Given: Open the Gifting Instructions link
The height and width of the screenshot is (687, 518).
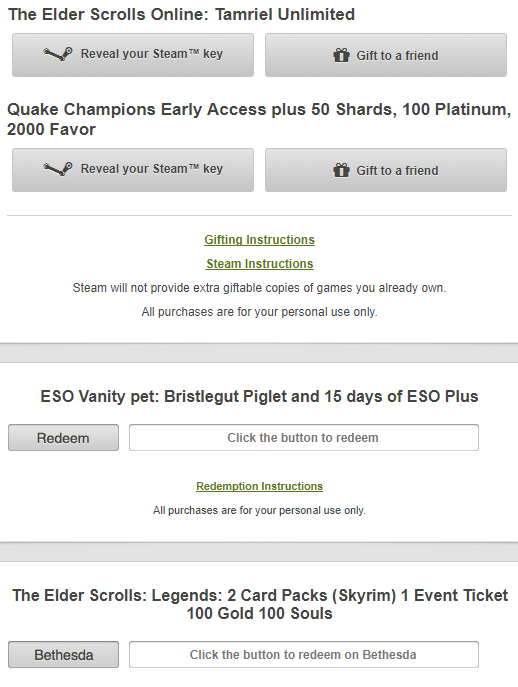Looking at the screenshot, I should 259,240.
